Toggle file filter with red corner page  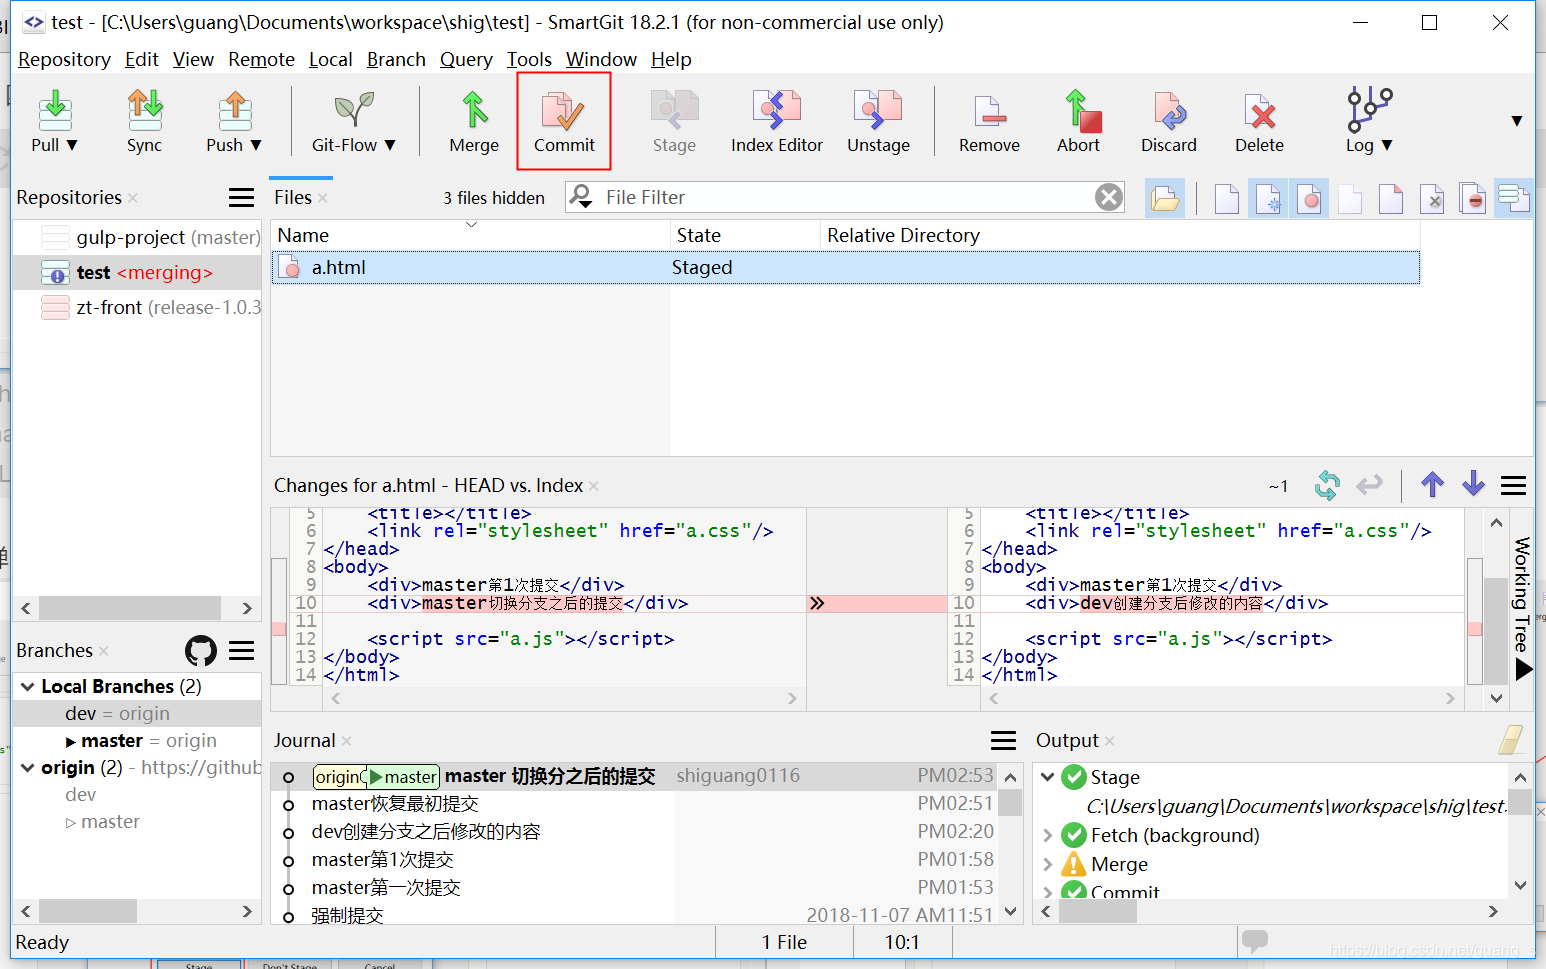click(1391, 198)
